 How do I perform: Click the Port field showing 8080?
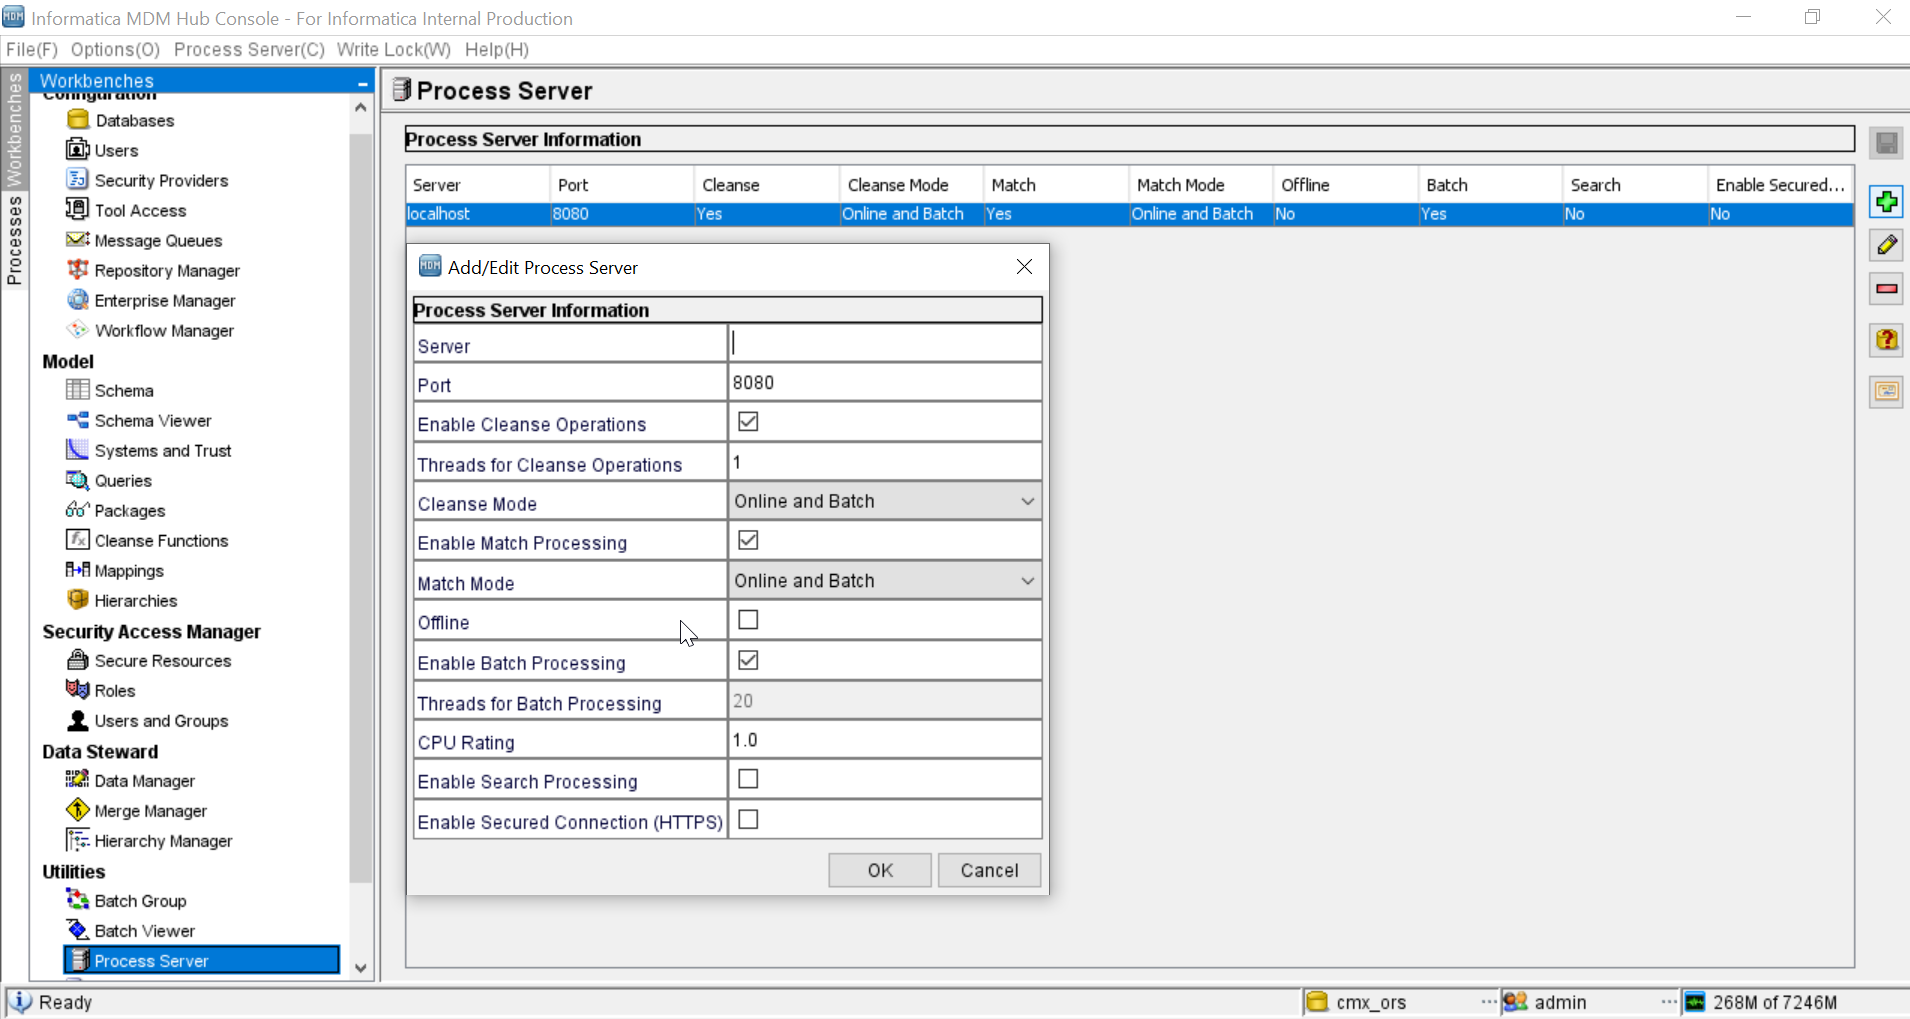click(x=885, y=383)
